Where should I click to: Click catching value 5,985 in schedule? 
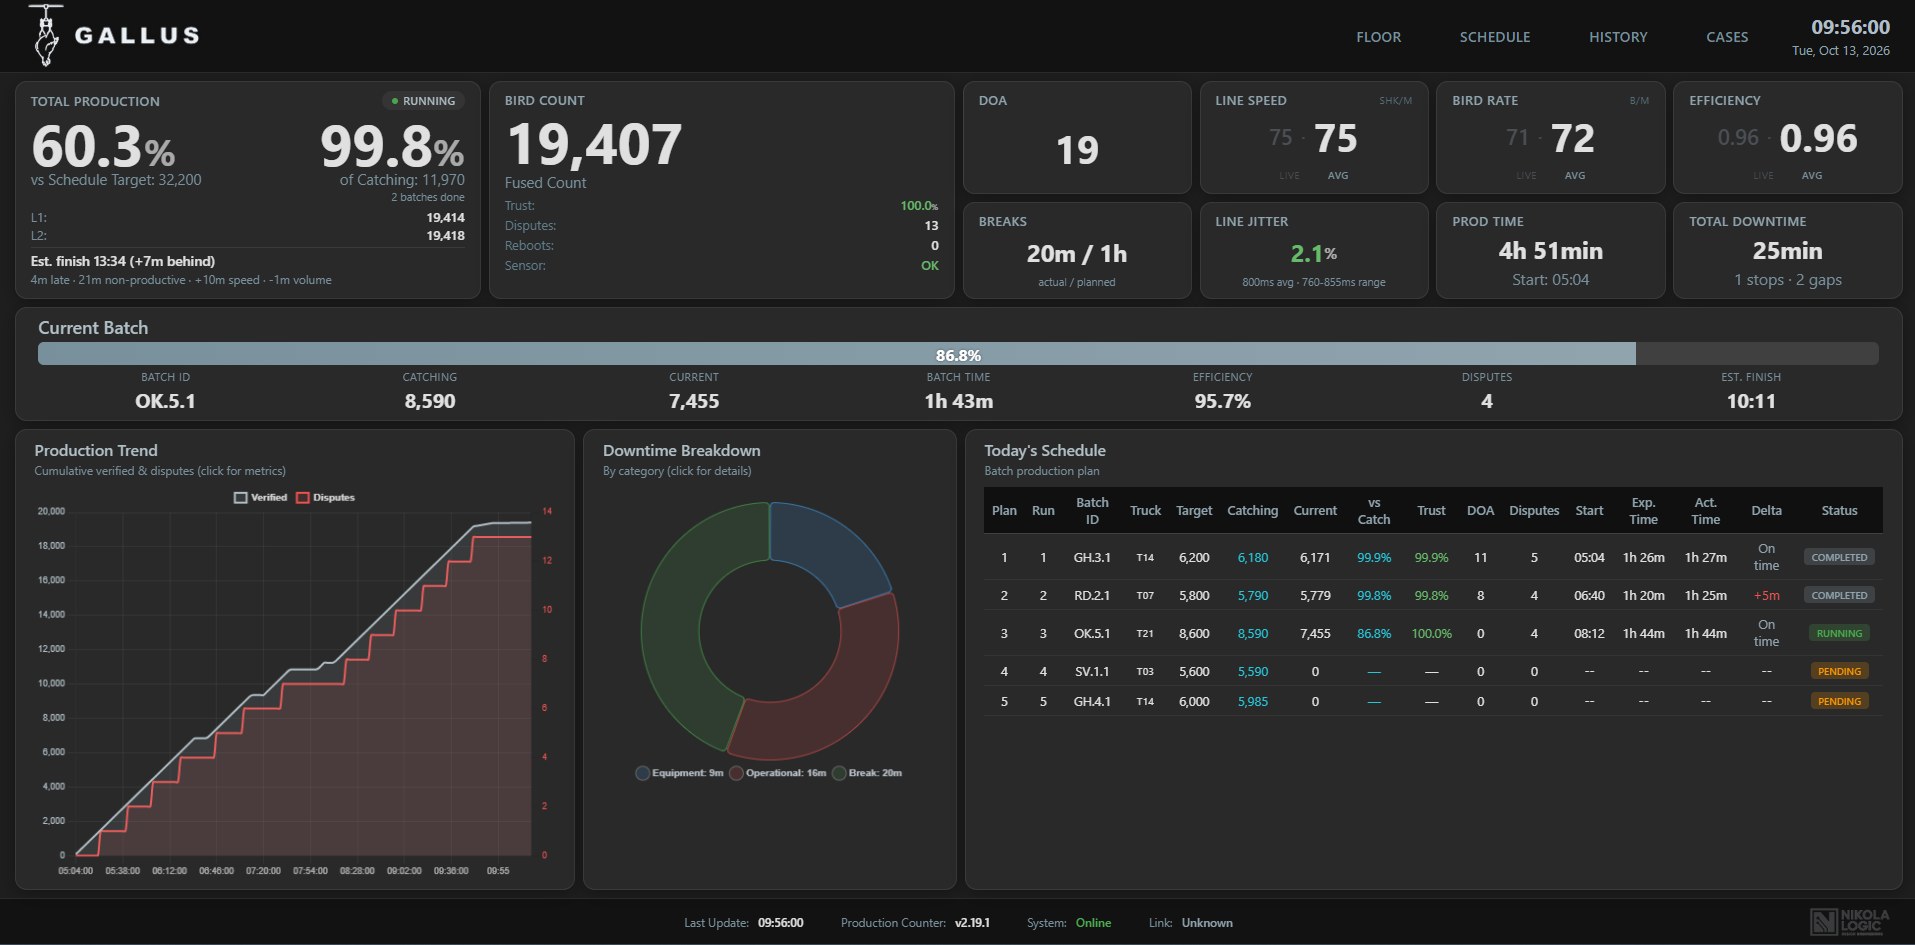click(1252, 701)
